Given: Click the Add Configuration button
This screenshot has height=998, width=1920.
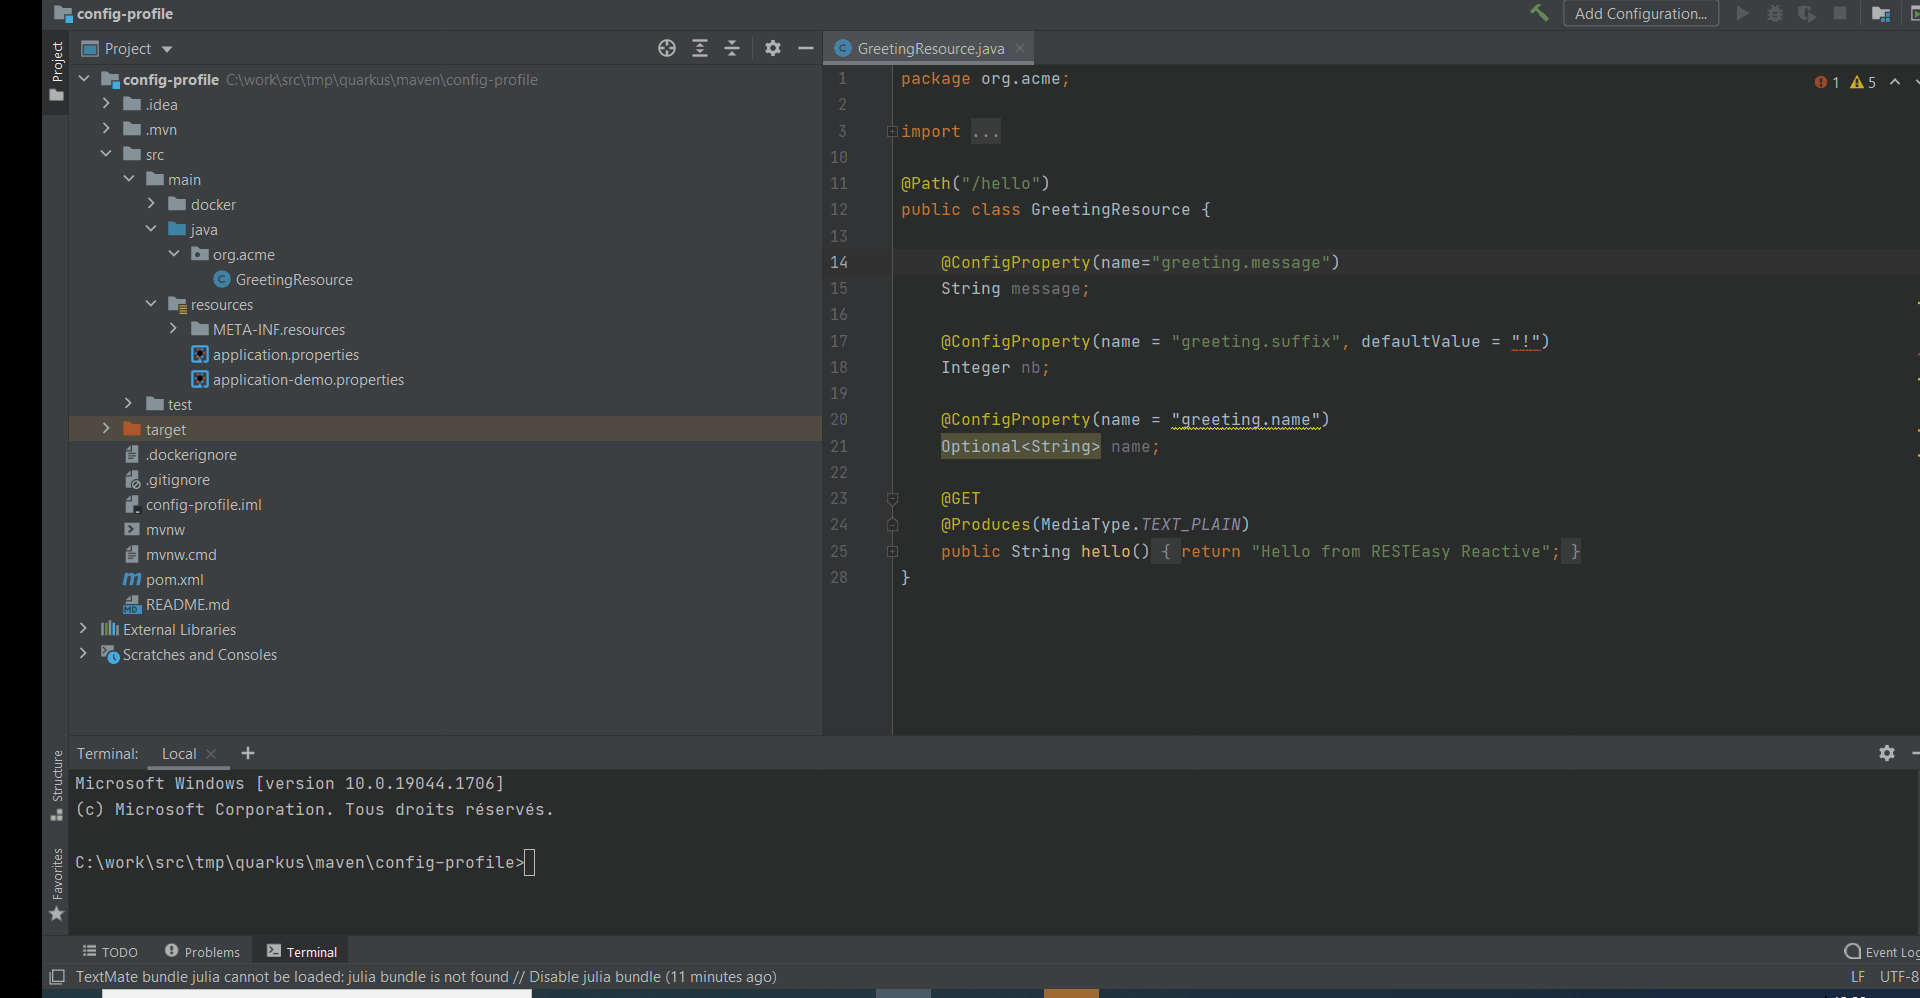Looking at the screenshot, I should point(1640,13).
